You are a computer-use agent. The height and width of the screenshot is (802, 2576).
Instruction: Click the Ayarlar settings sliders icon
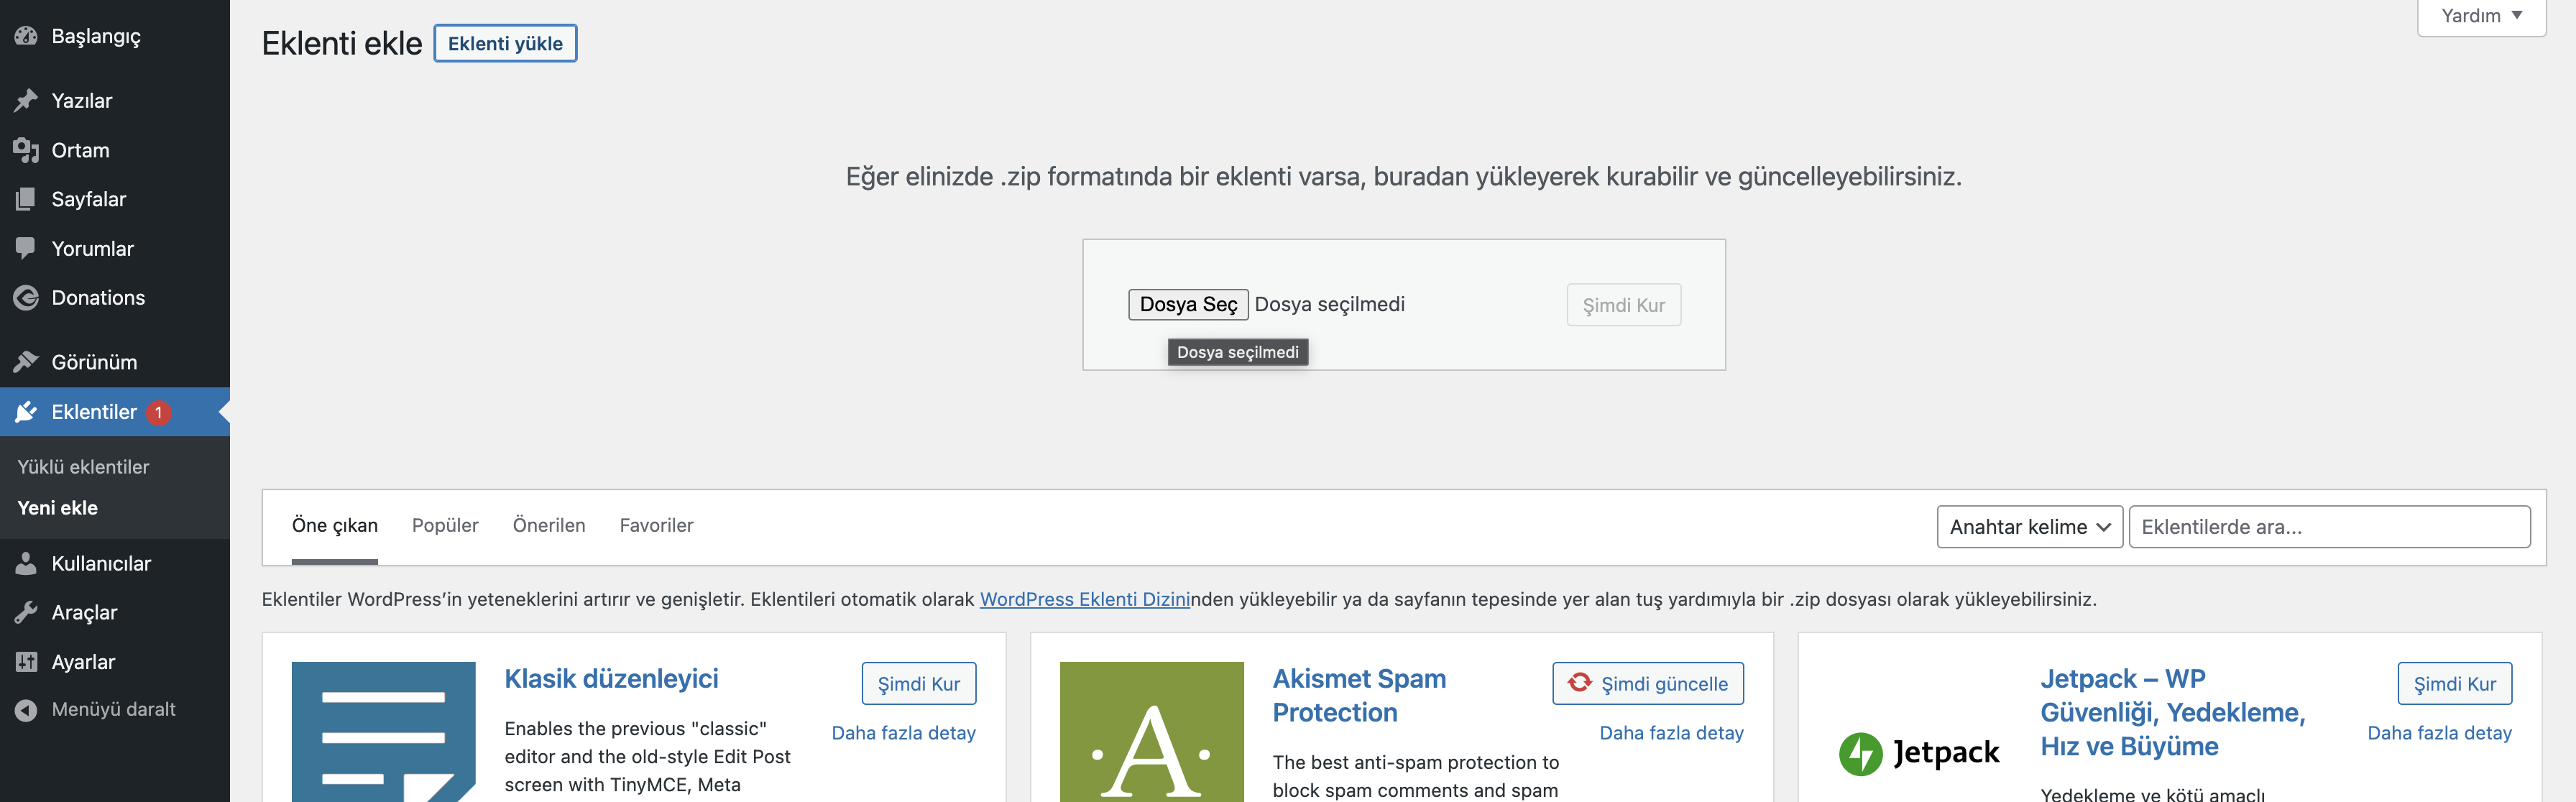coord(26,662)
